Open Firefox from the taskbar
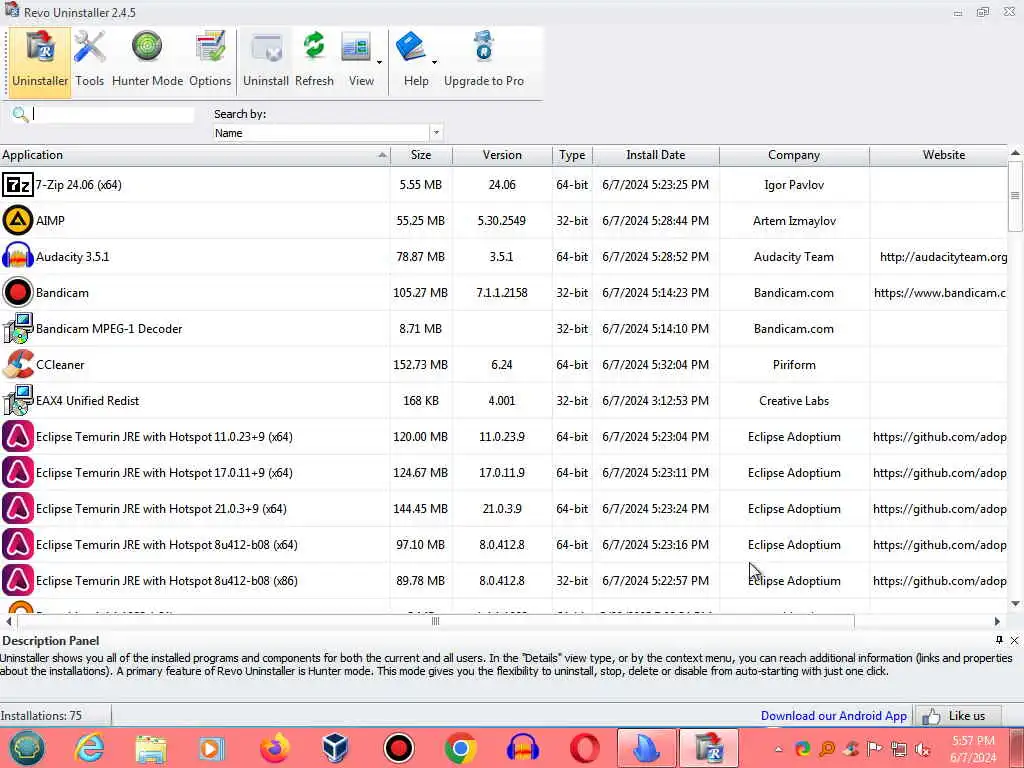1024x768 pixels. pyautogui.click(x=274, y=748)
